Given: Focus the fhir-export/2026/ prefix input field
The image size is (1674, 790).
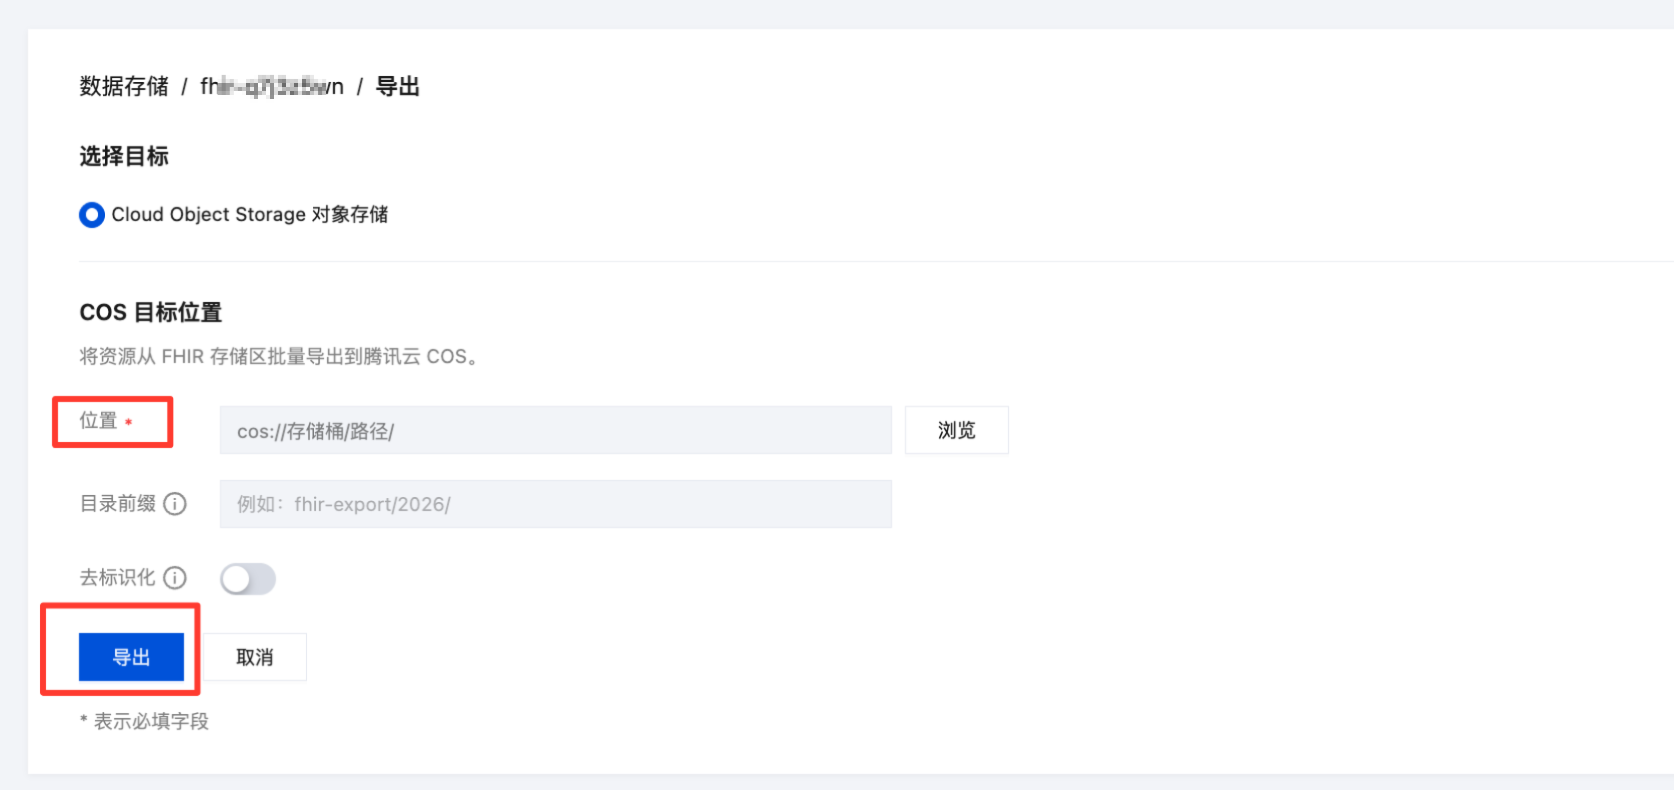Looking at the screenshot, I should (556, 504).
